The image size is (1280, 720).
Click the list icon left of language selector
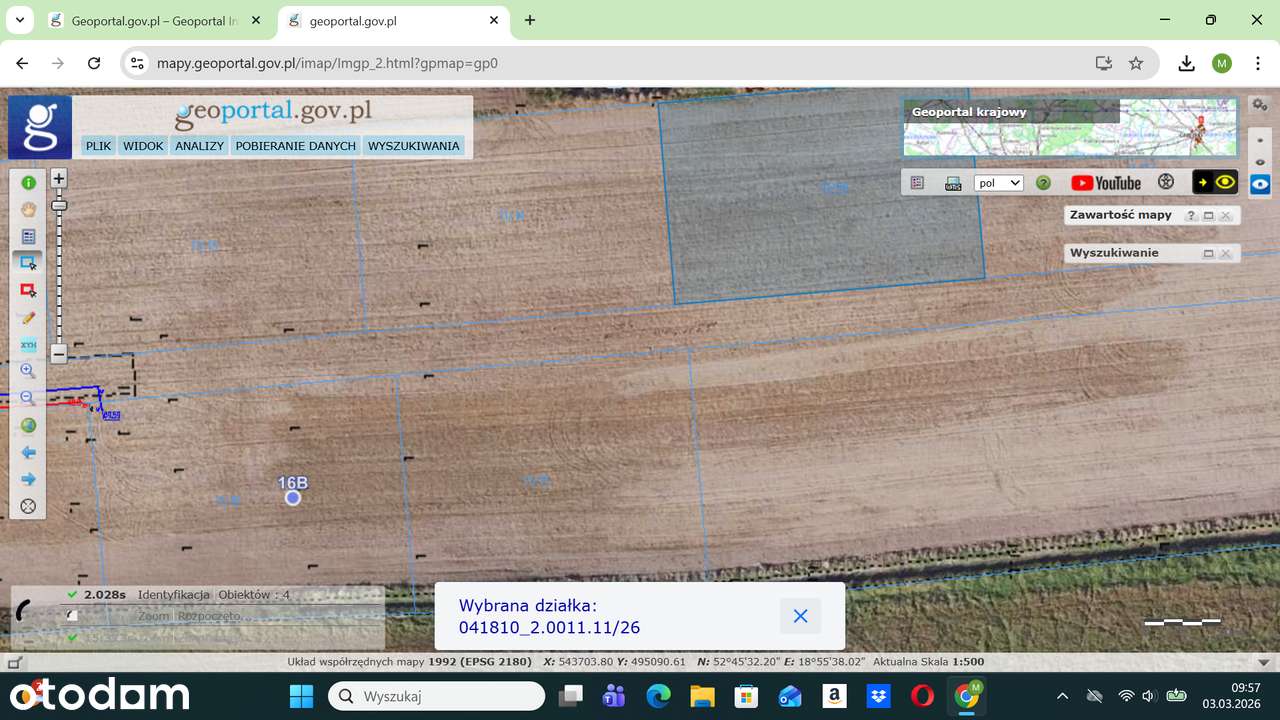[917, 183]
